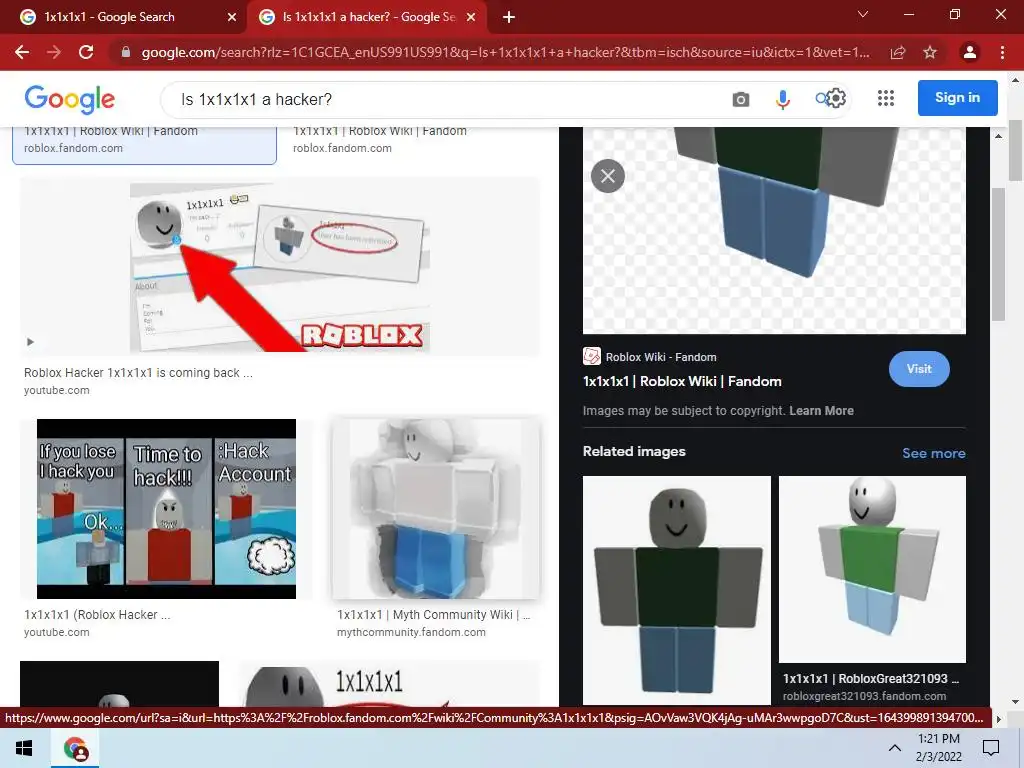Start voice search with microphone

(782, 99)
